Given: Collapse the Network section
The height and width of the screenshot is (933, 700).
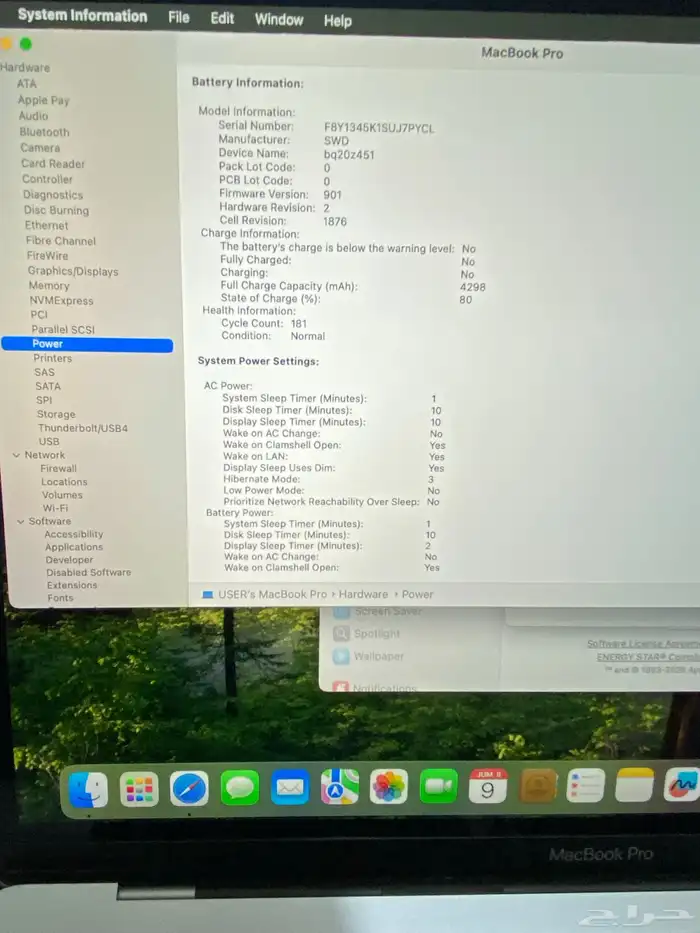Looking at the screenshot, I should pos(16,455).
